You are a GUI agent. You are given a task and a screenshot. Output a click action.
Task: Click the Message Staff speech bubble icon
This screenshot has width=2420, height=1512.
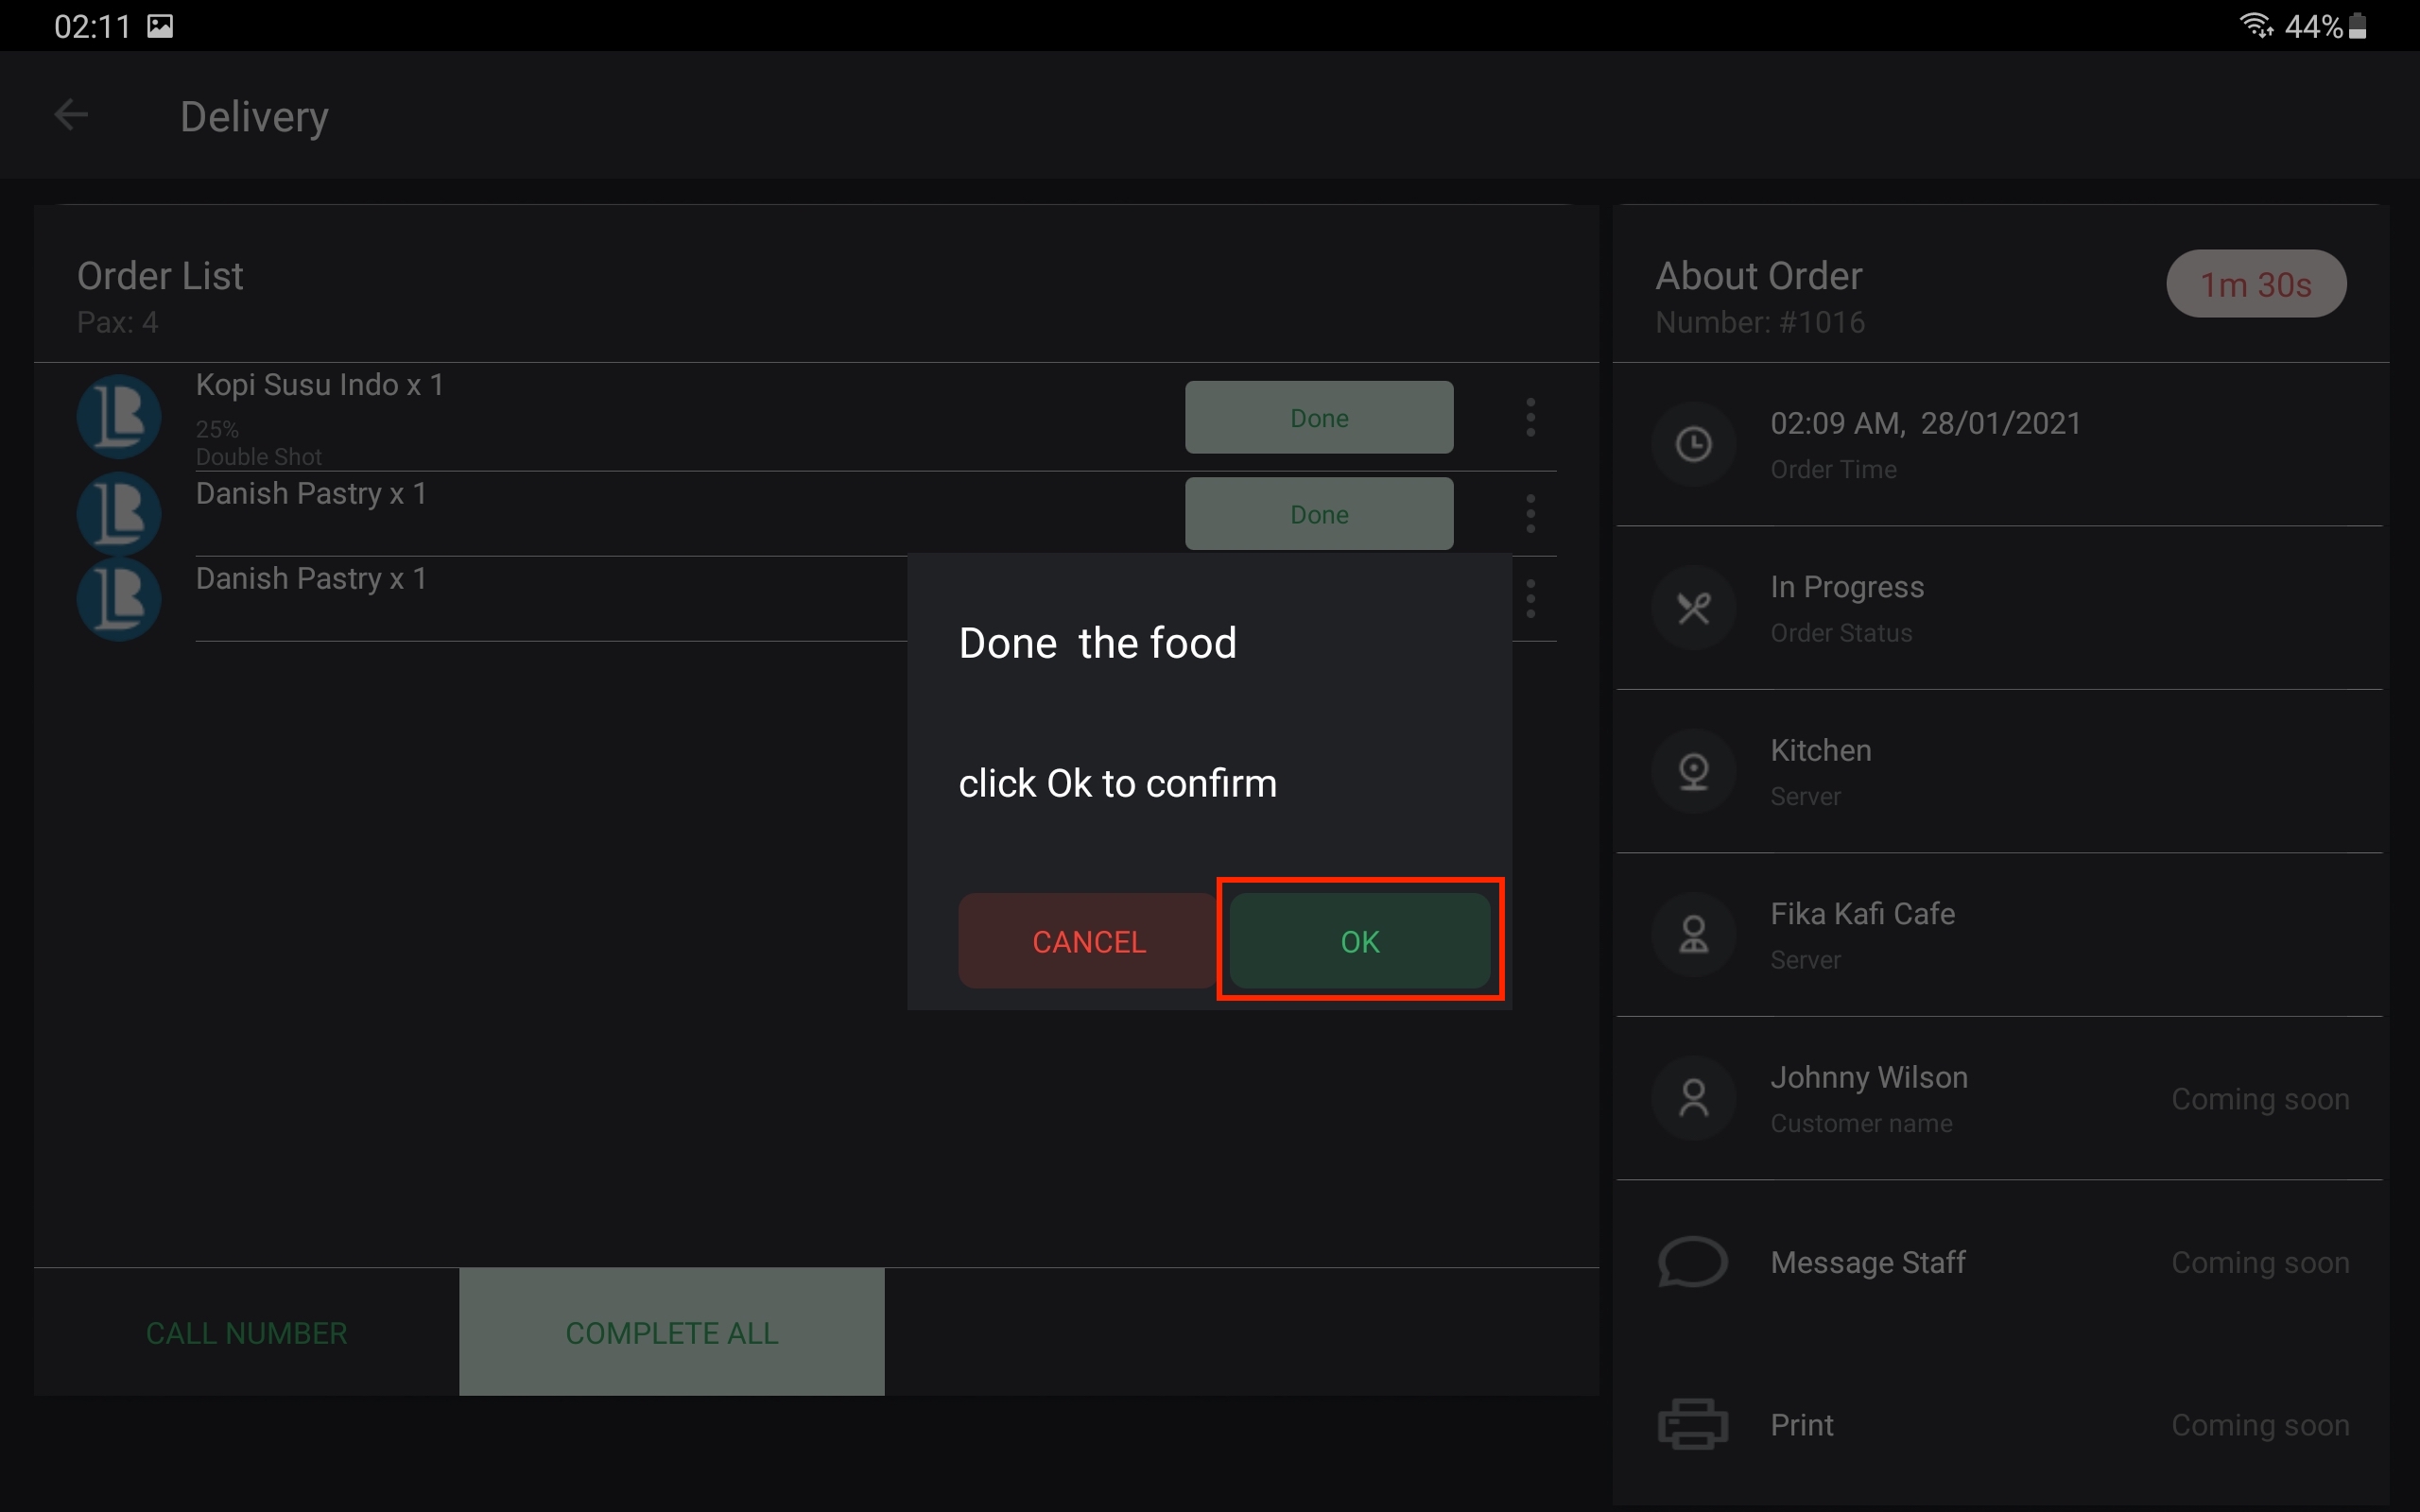1692,1262
